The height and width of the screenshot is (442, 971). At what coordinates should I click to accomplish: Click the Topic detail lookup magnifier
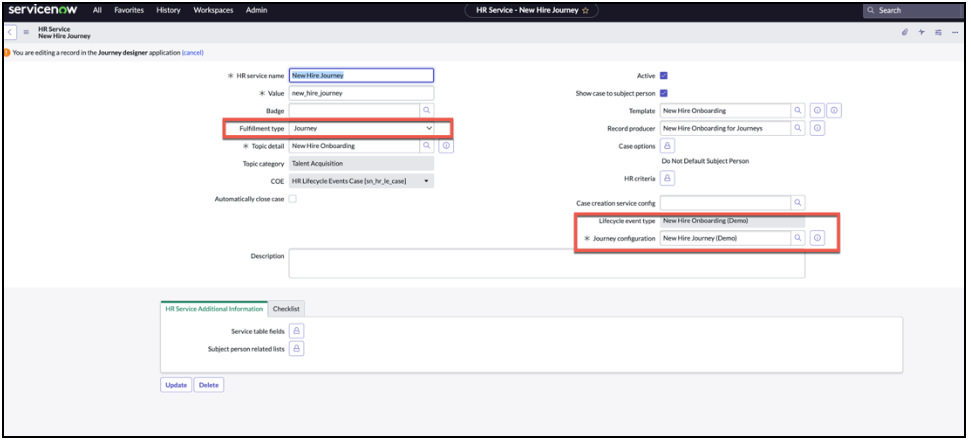click(427, 146)
